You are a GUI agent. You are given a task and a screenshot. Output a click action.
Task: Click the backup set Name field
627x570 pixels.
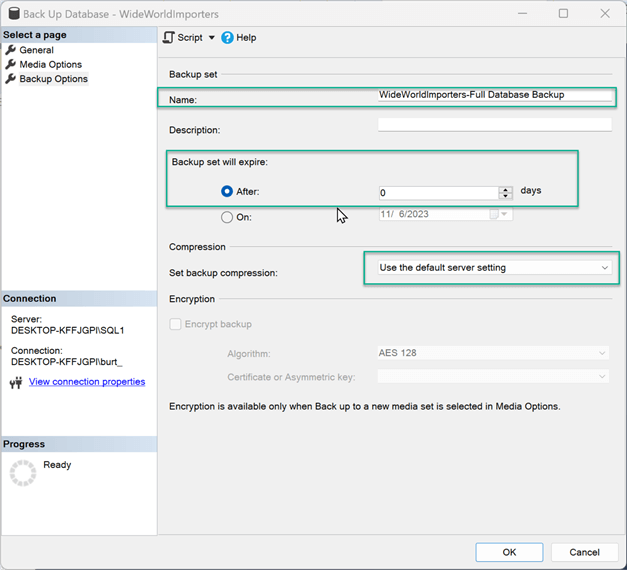click(495, 95)
